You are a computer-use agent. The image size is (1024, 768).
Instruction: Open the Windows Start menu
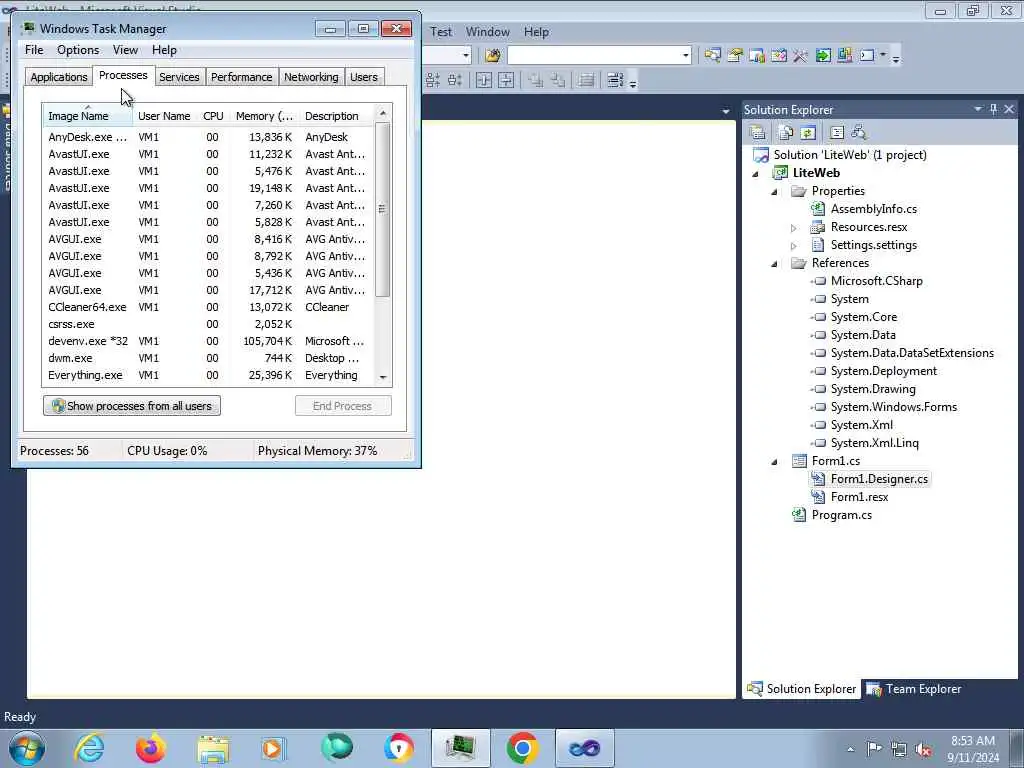pos(27,748)
